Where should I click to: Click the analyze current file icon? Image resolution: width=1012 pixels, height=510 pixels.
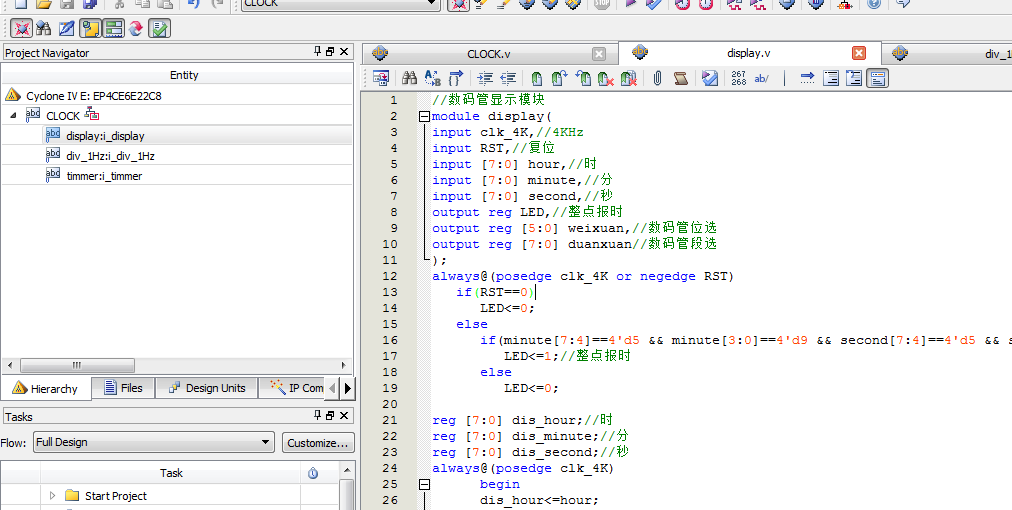[x=710, y=78]
